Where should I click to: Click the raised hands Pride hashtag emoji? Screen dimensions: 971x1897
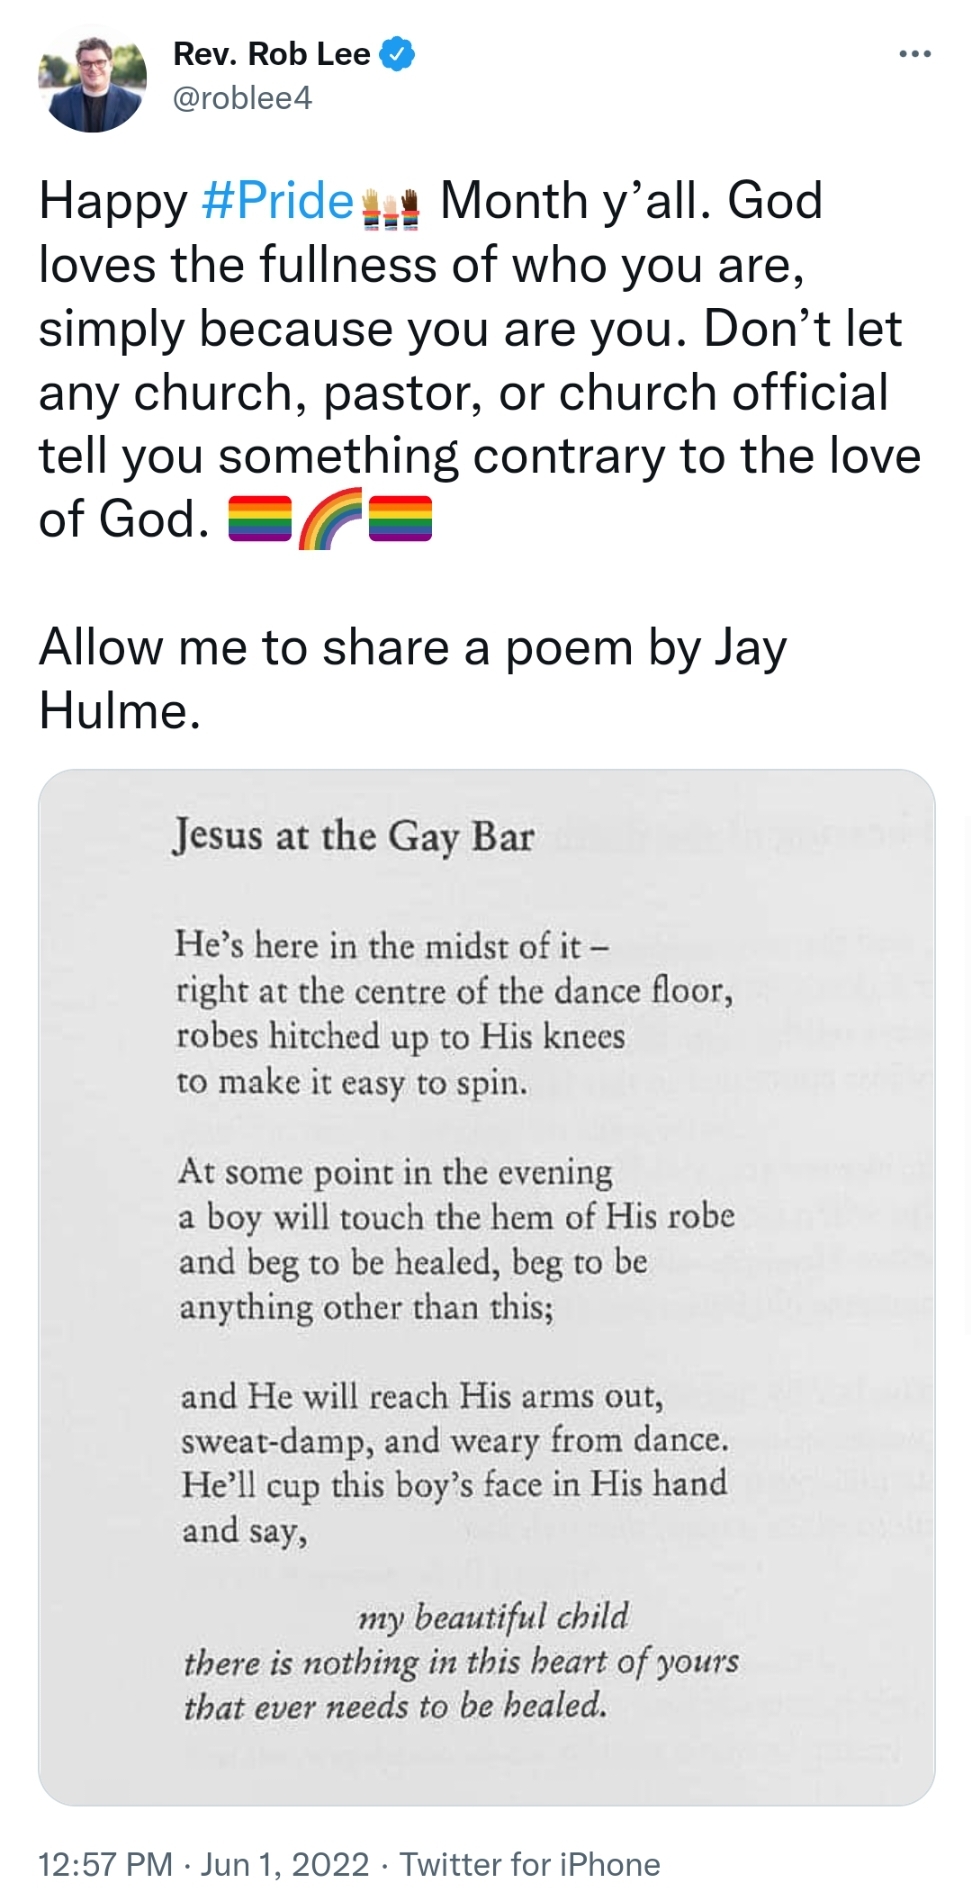point(389,206)
